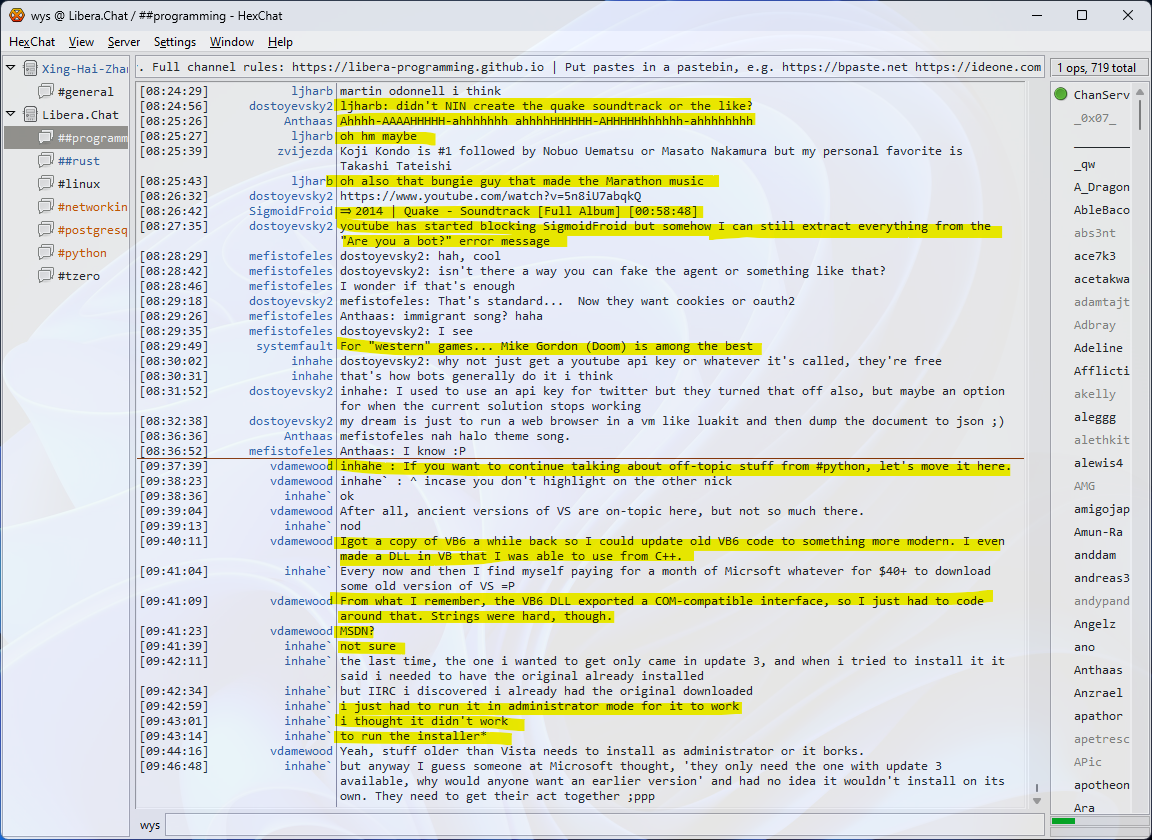Viewport: 1152px width, 840px height.
Task: Click the Xing-Hai-Zhai server icon
Action: pos(30,69)
